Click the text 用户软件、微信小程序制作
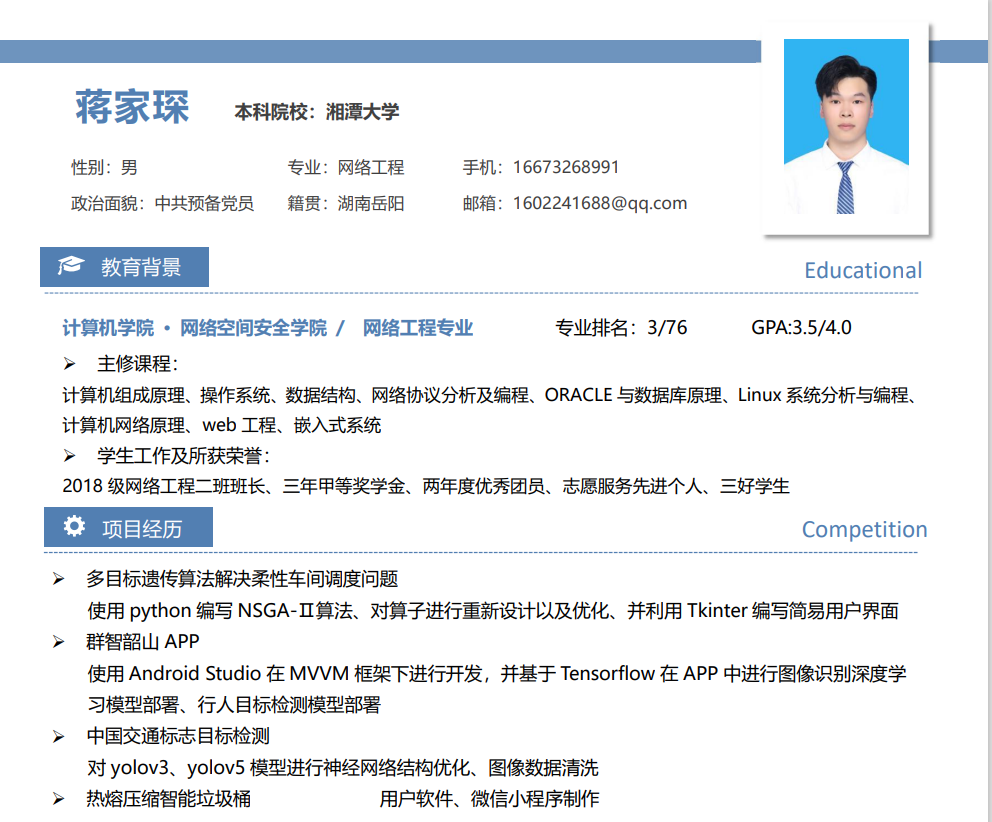 [x=489, y=799]
